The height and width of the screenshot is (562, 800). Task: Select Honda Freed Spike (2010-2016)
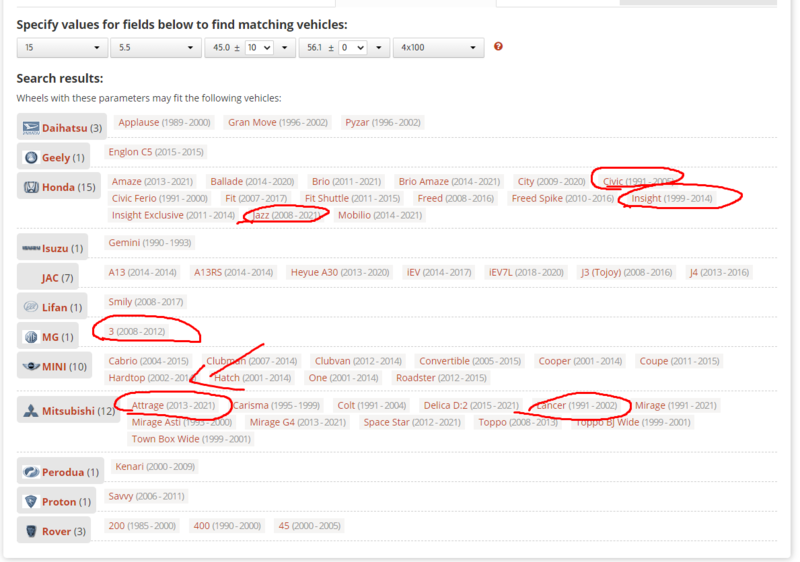click(x=563, y=198)
